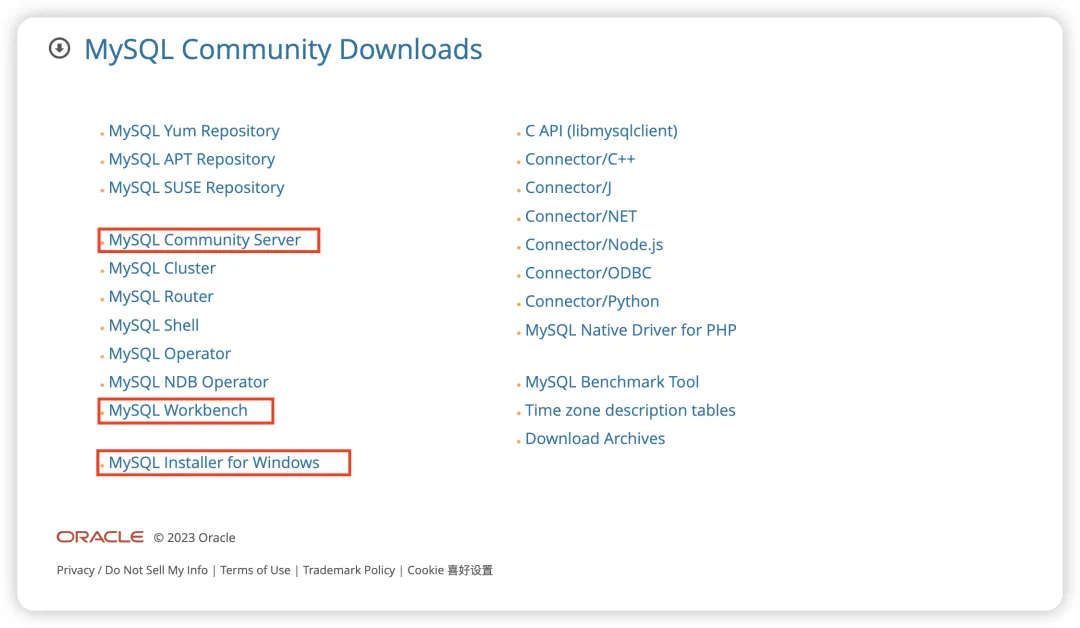Viewport: 1080px width, 628px height.
Task: Open the MySQL Cluster page
Action: pos(162,268)
